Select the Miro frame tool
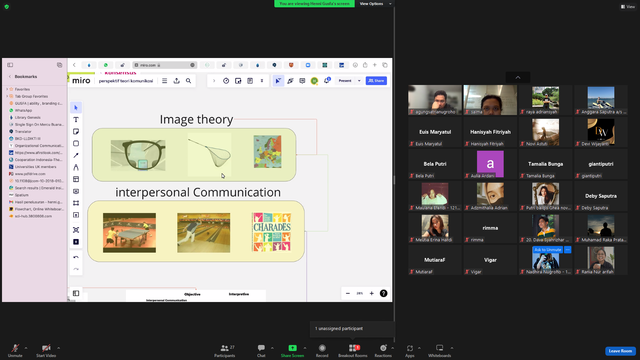Viewport: 640px width, 360px height. [x=76, y=203]
